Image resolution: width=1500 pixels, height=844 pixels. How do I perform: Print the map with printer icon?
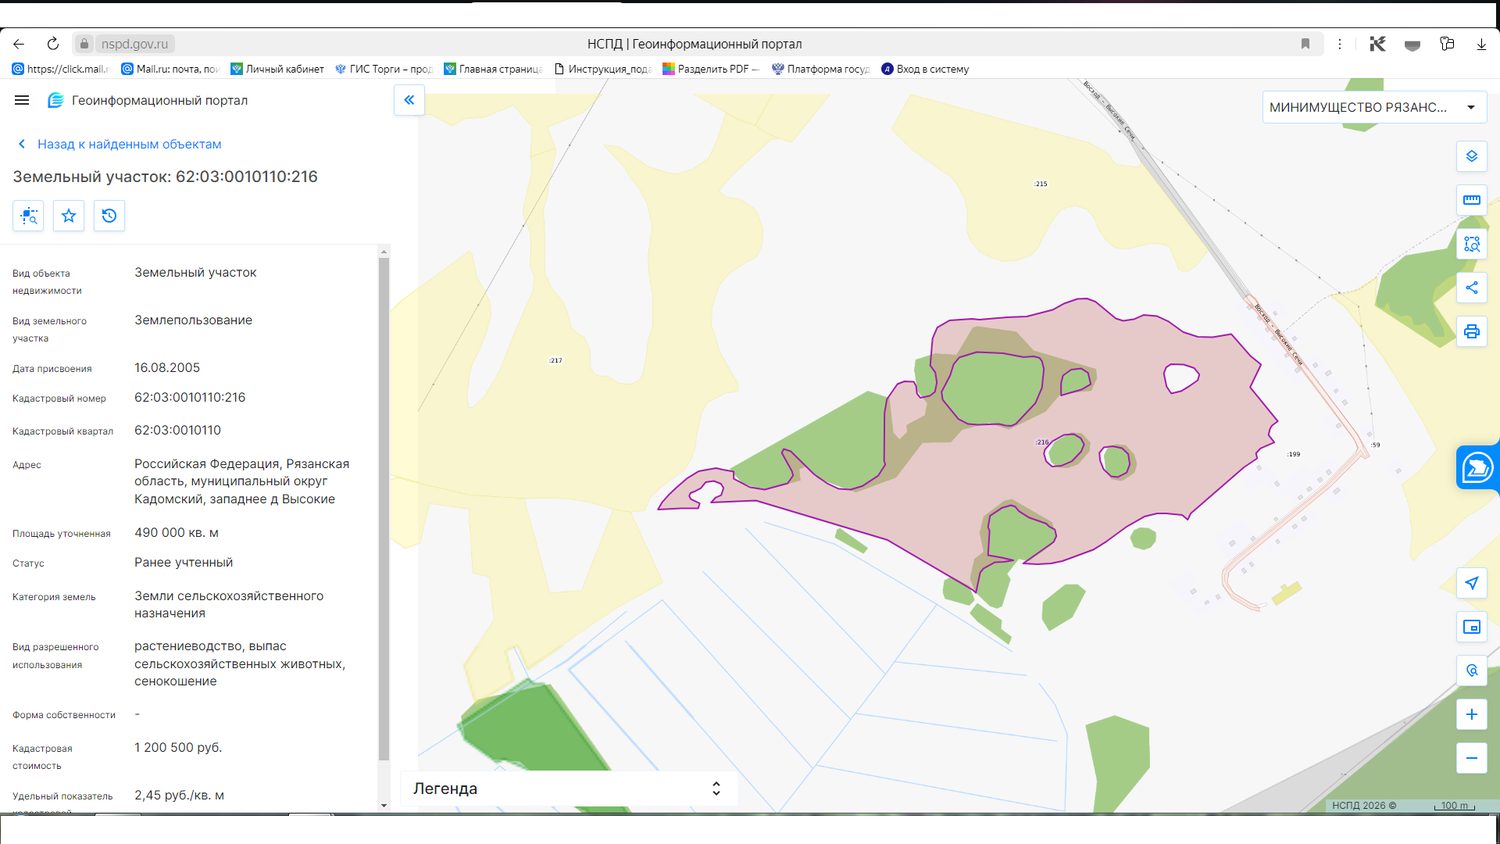point(1472,332)
